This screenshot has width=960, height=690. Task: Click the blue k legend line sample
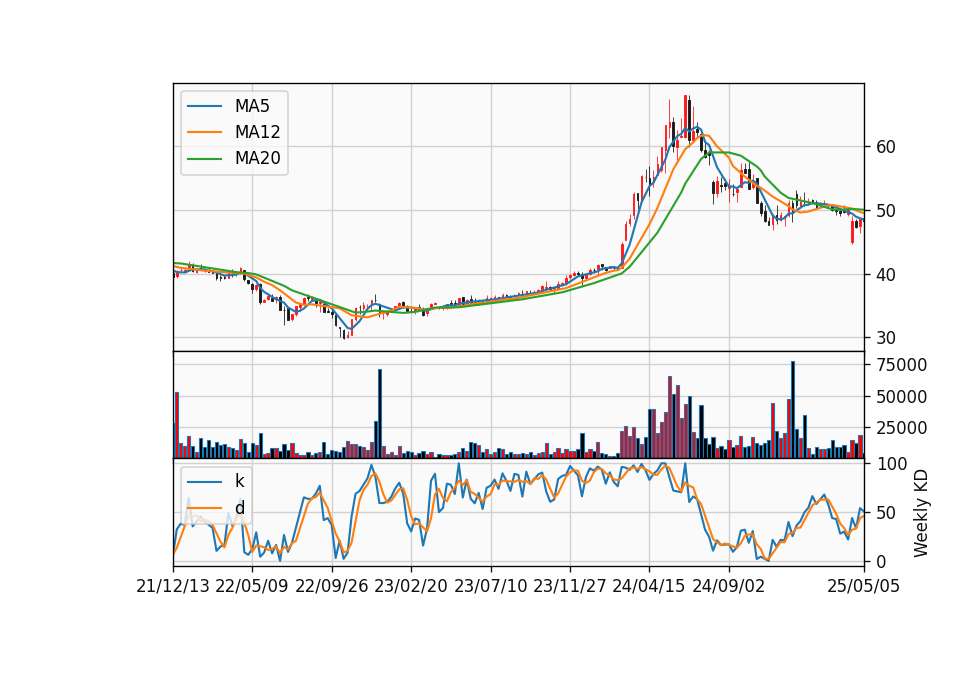[204, 482]
